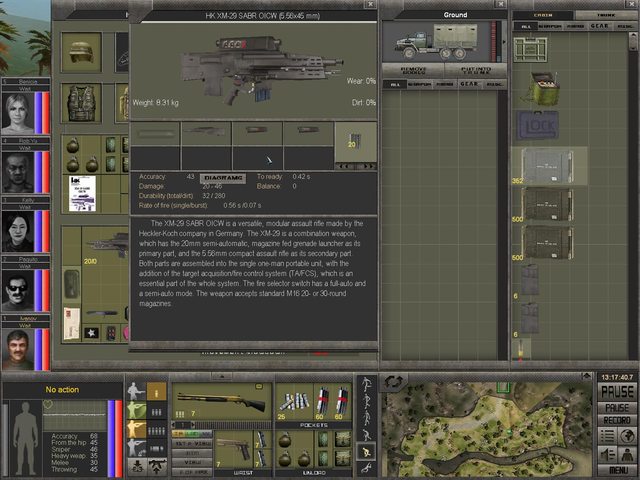
Task: Expand the bottom panel with the up arrow
Action: 222,376
